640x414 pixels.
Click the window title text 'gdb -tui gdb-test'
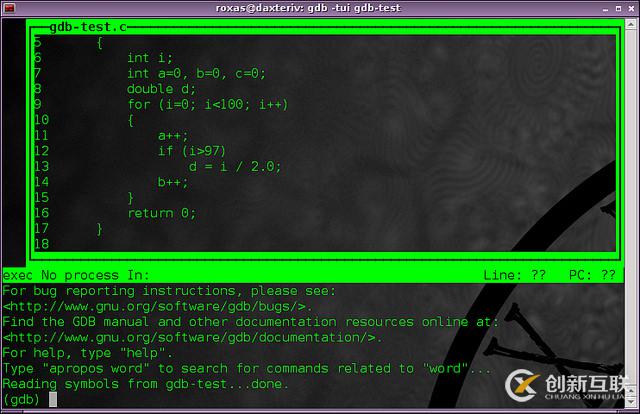[354, 8]
